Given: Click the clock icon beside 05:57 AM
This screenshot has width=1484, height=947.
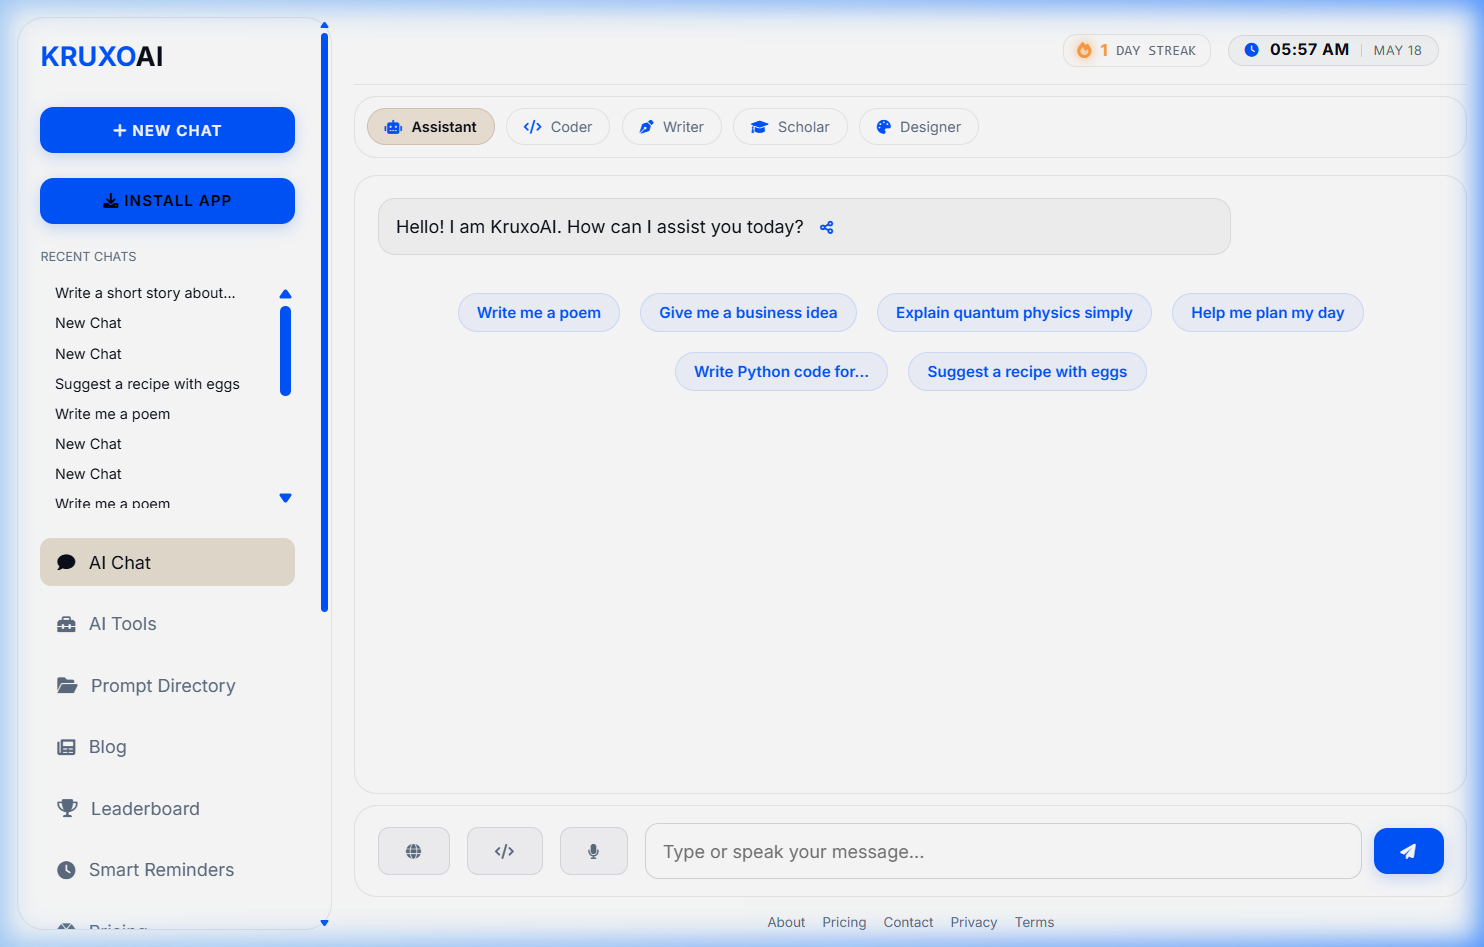Looking at the screenshot, I should coord(1251,50).
